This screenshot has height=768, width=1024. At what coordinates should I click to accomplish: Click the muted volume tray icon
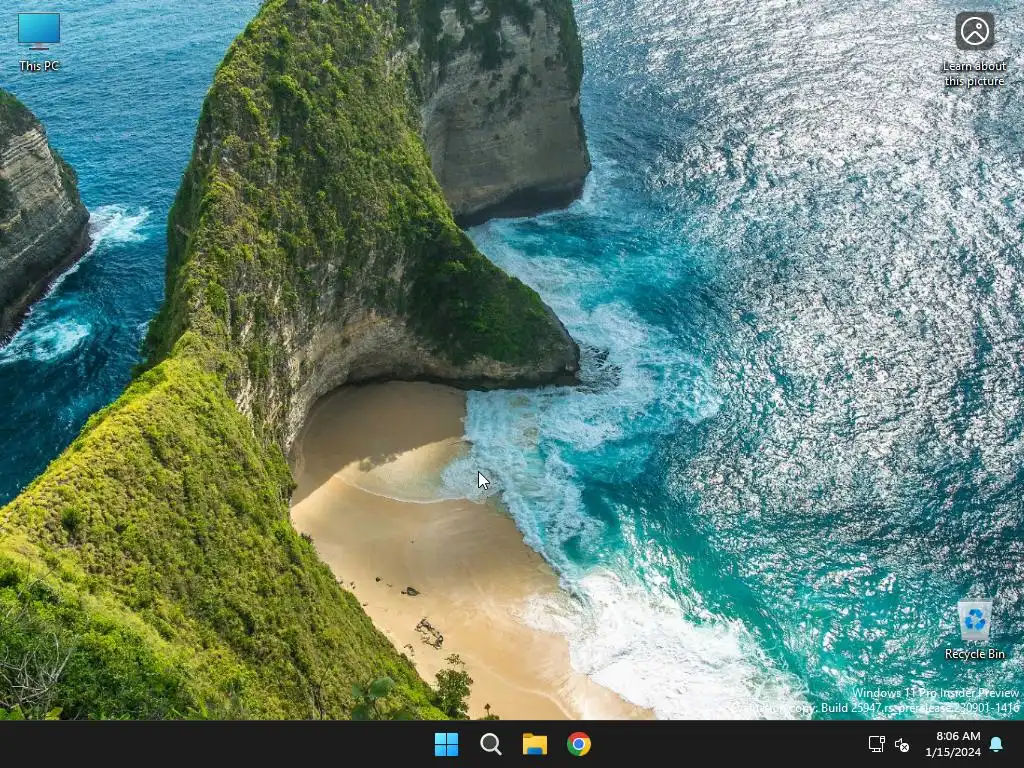pos(902,744)
